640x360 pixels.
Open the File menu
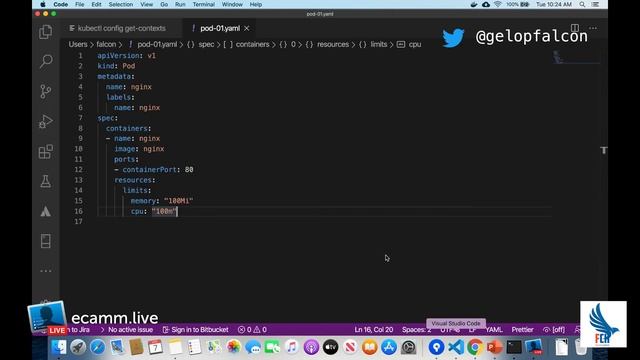click(80, 4)
